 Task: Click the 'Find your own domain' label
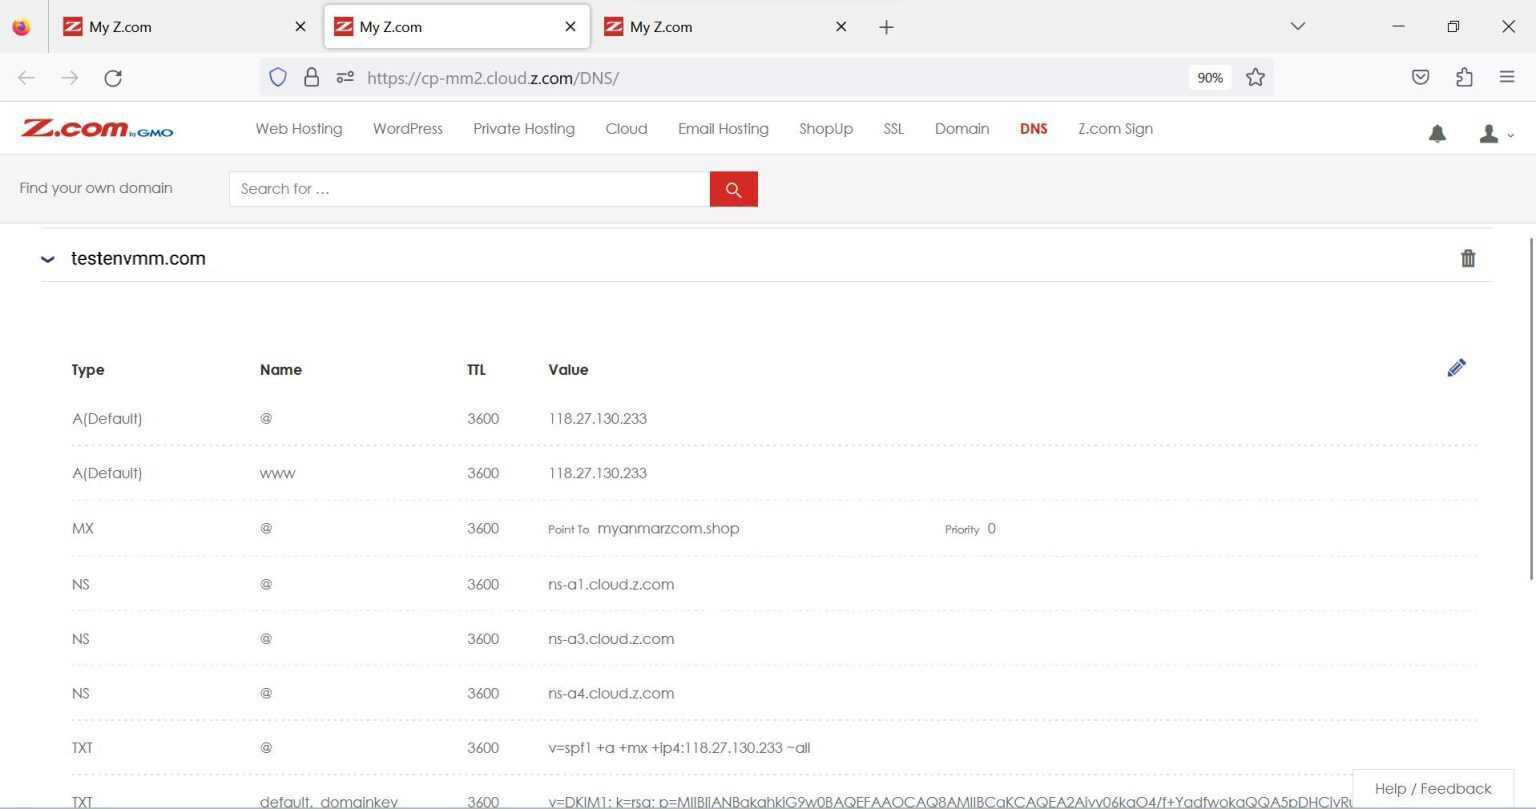tap(96, 188)
